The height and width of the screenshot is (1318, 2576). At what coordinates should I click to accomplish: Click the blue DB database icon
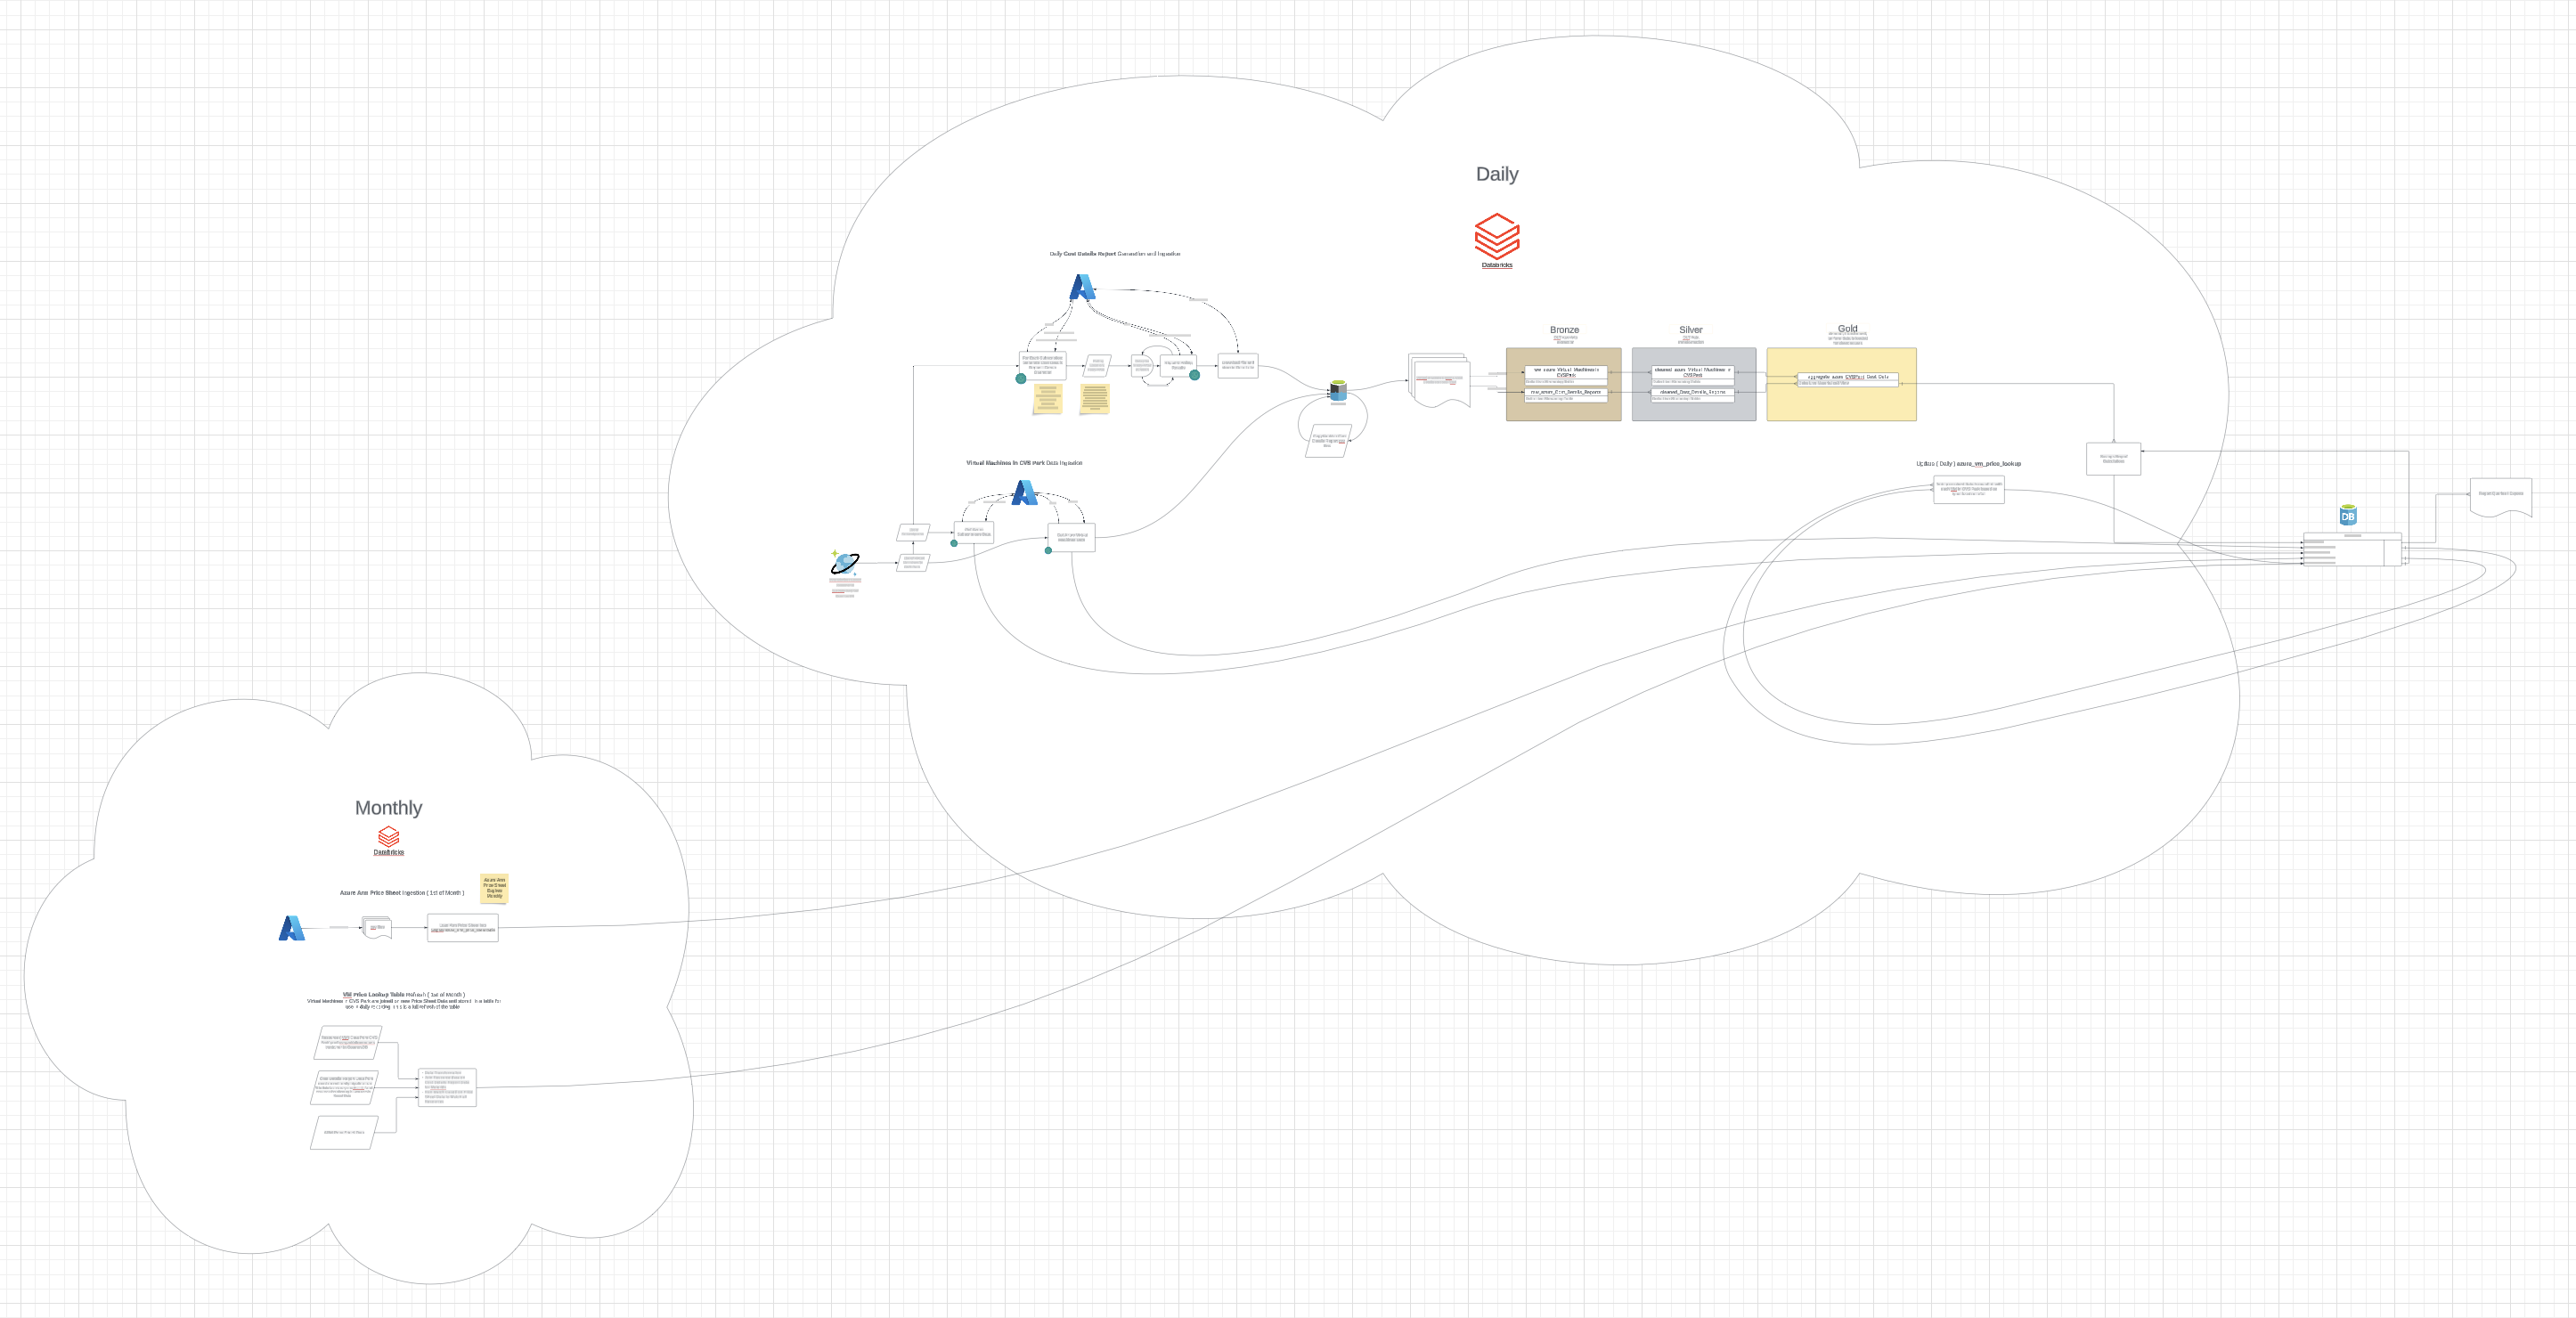coord(2348,515)
